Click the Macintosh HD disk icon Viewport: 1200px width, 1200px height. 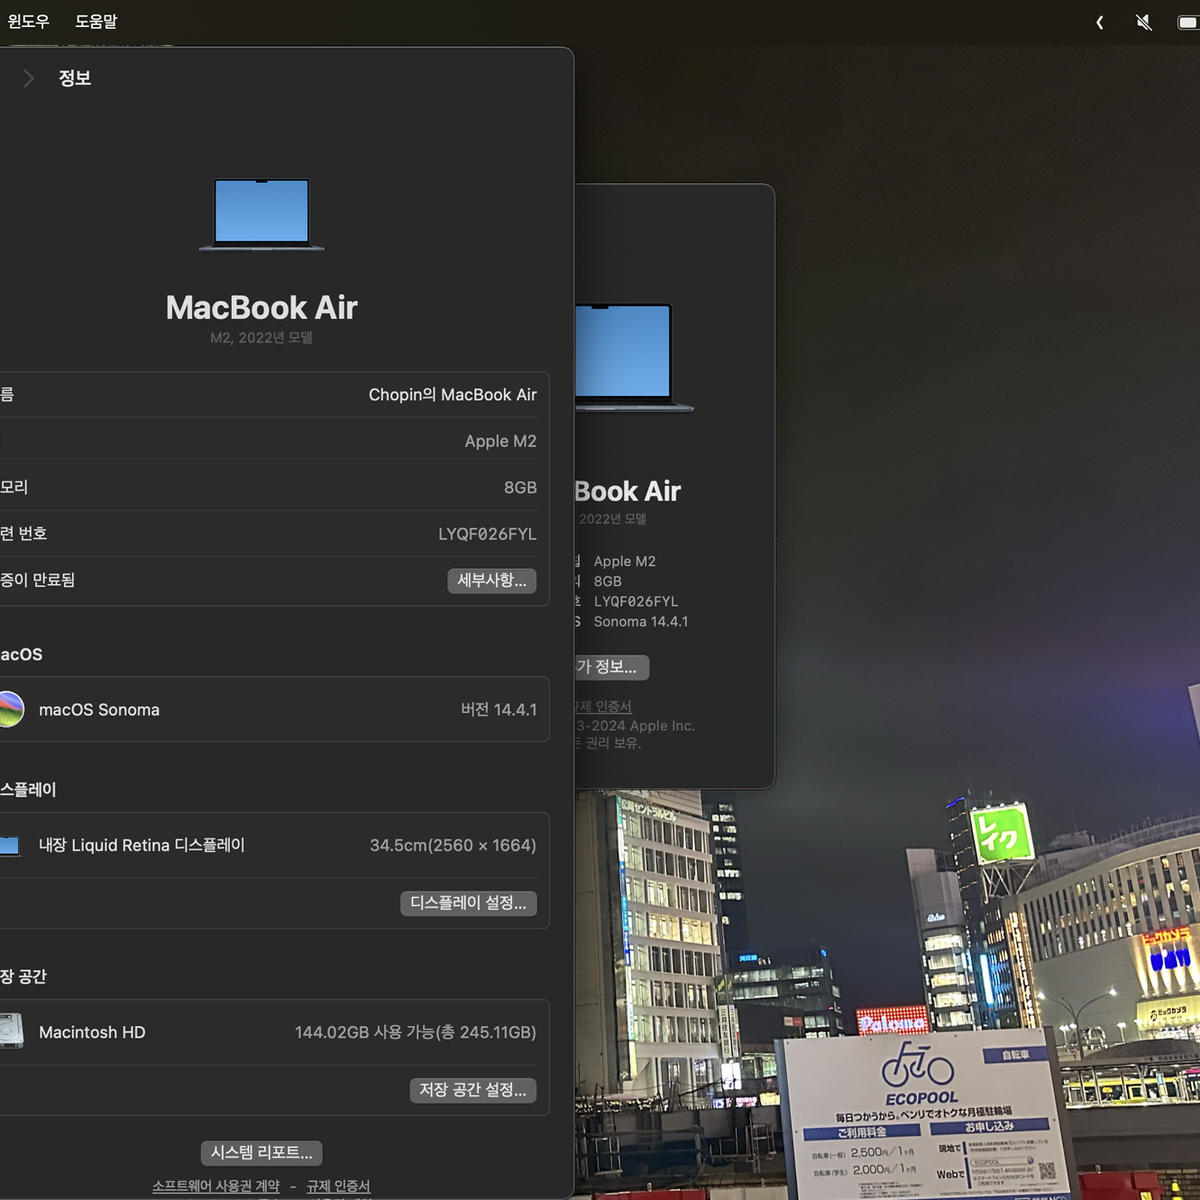click(11, 1032)
